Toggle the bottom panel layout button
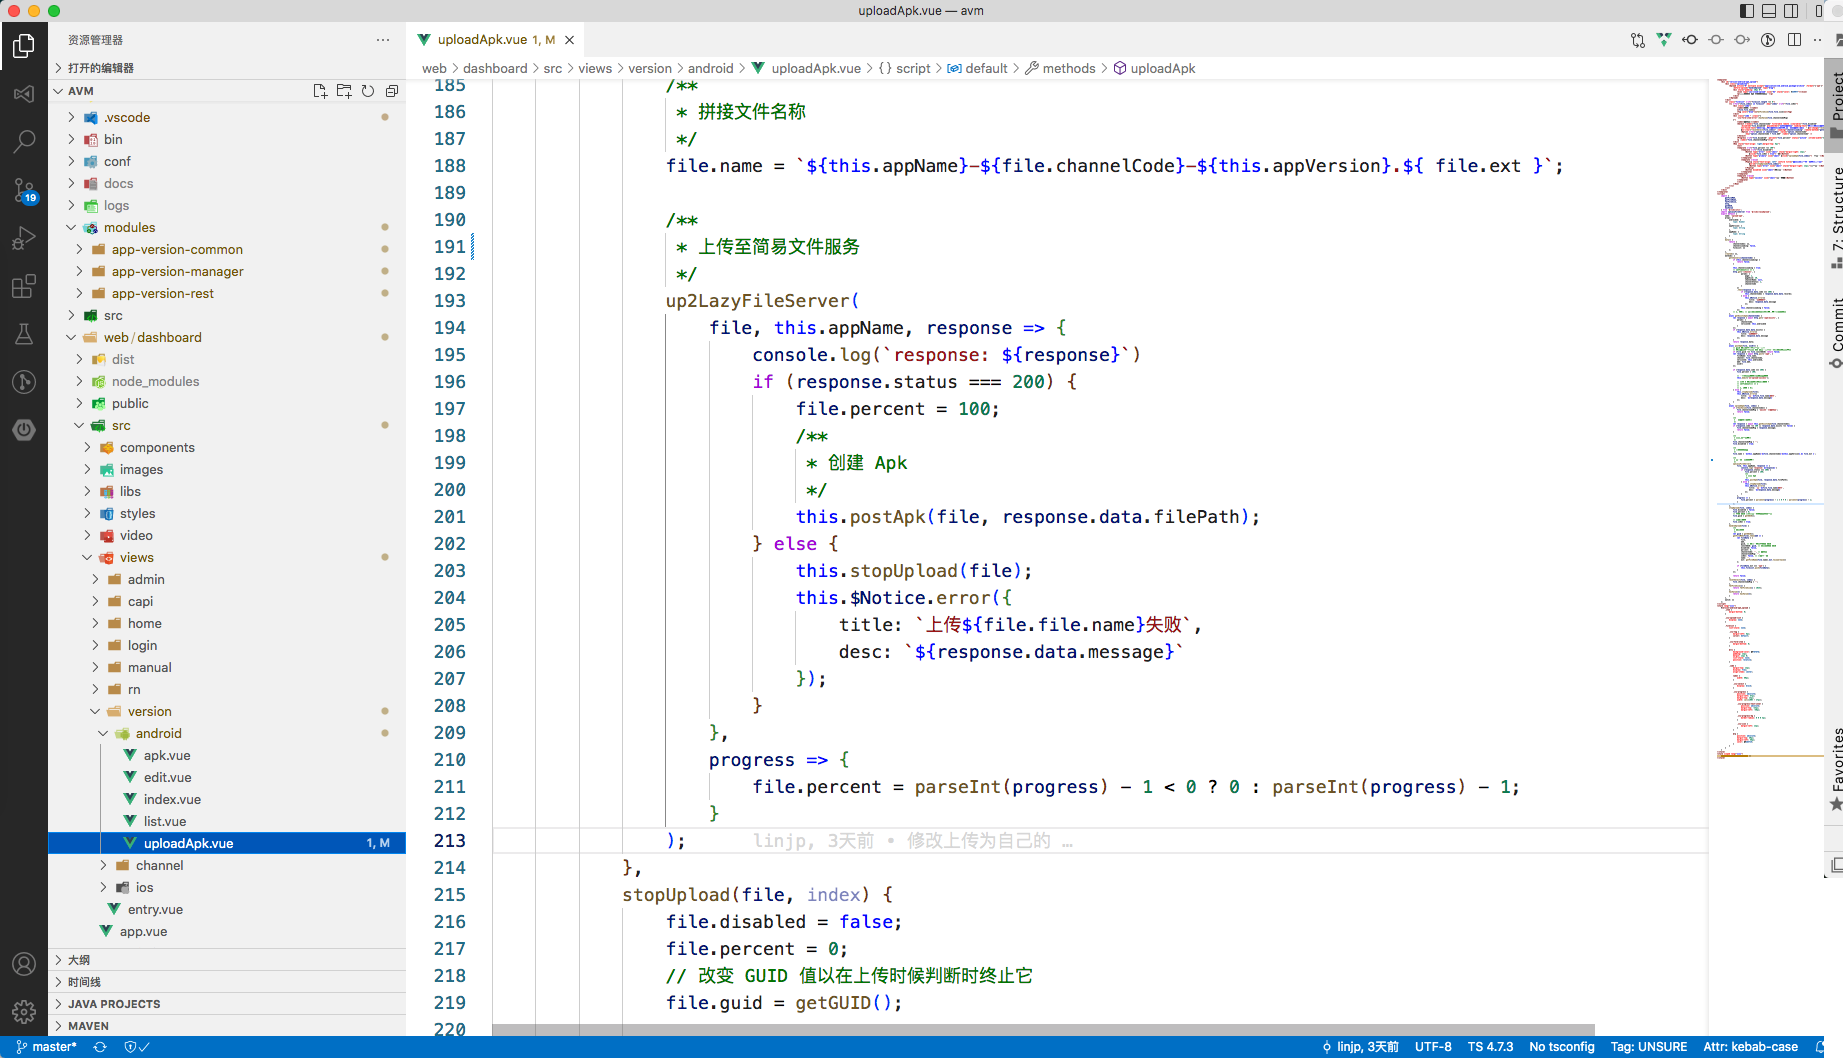The width and height of the screenshot is (1843, 1058). click(1769, 11)
